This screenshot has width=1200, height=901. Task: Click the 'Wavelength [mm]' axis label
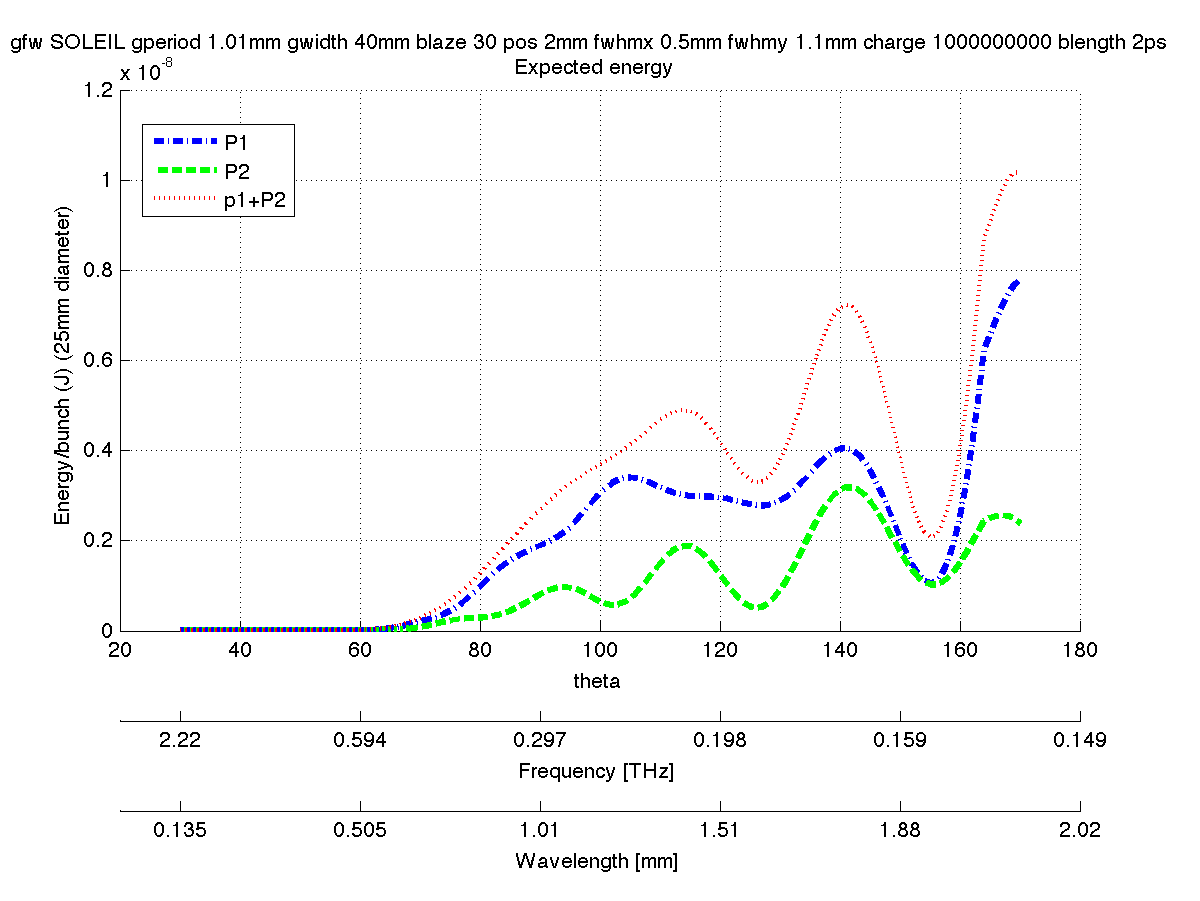click(596, 861)
